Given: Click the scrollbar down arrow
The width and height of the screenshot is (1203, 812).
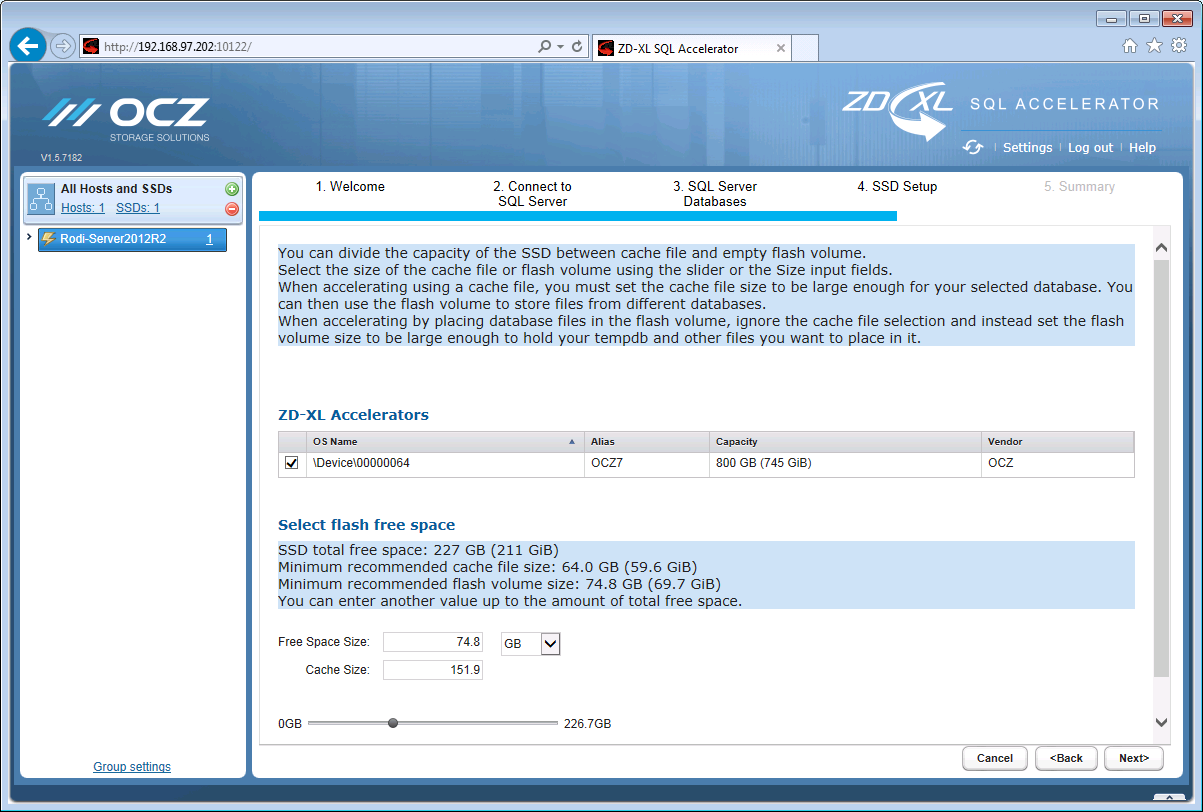Looking at the screenshot, I should (x=1161, y=722).
